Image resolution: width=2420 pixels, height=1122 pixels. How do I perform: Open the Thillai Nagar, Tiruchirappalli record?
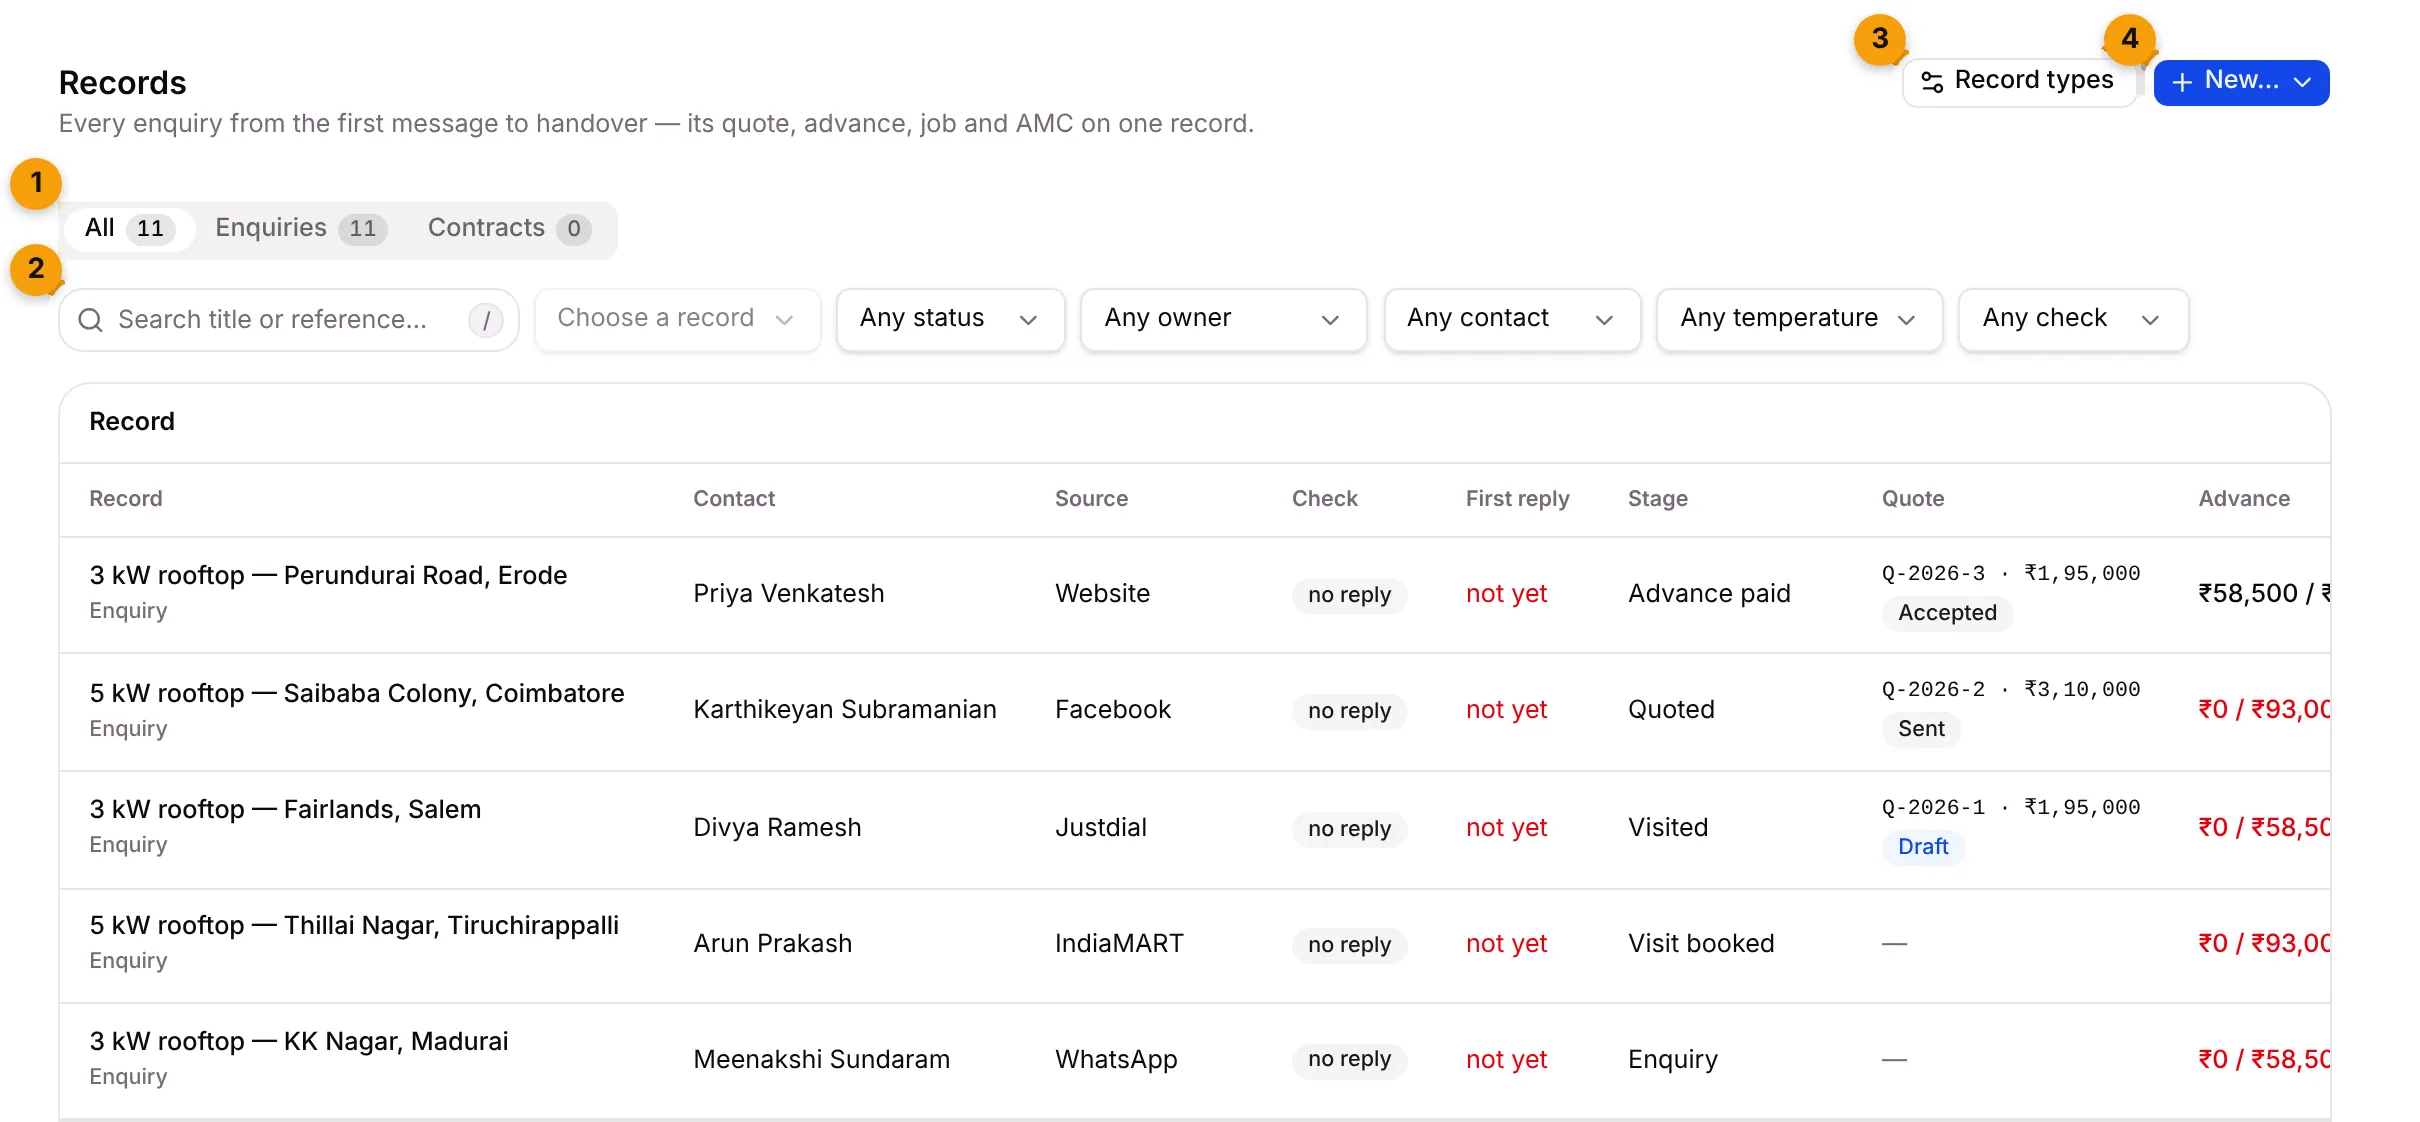click(x=354, y=926)
